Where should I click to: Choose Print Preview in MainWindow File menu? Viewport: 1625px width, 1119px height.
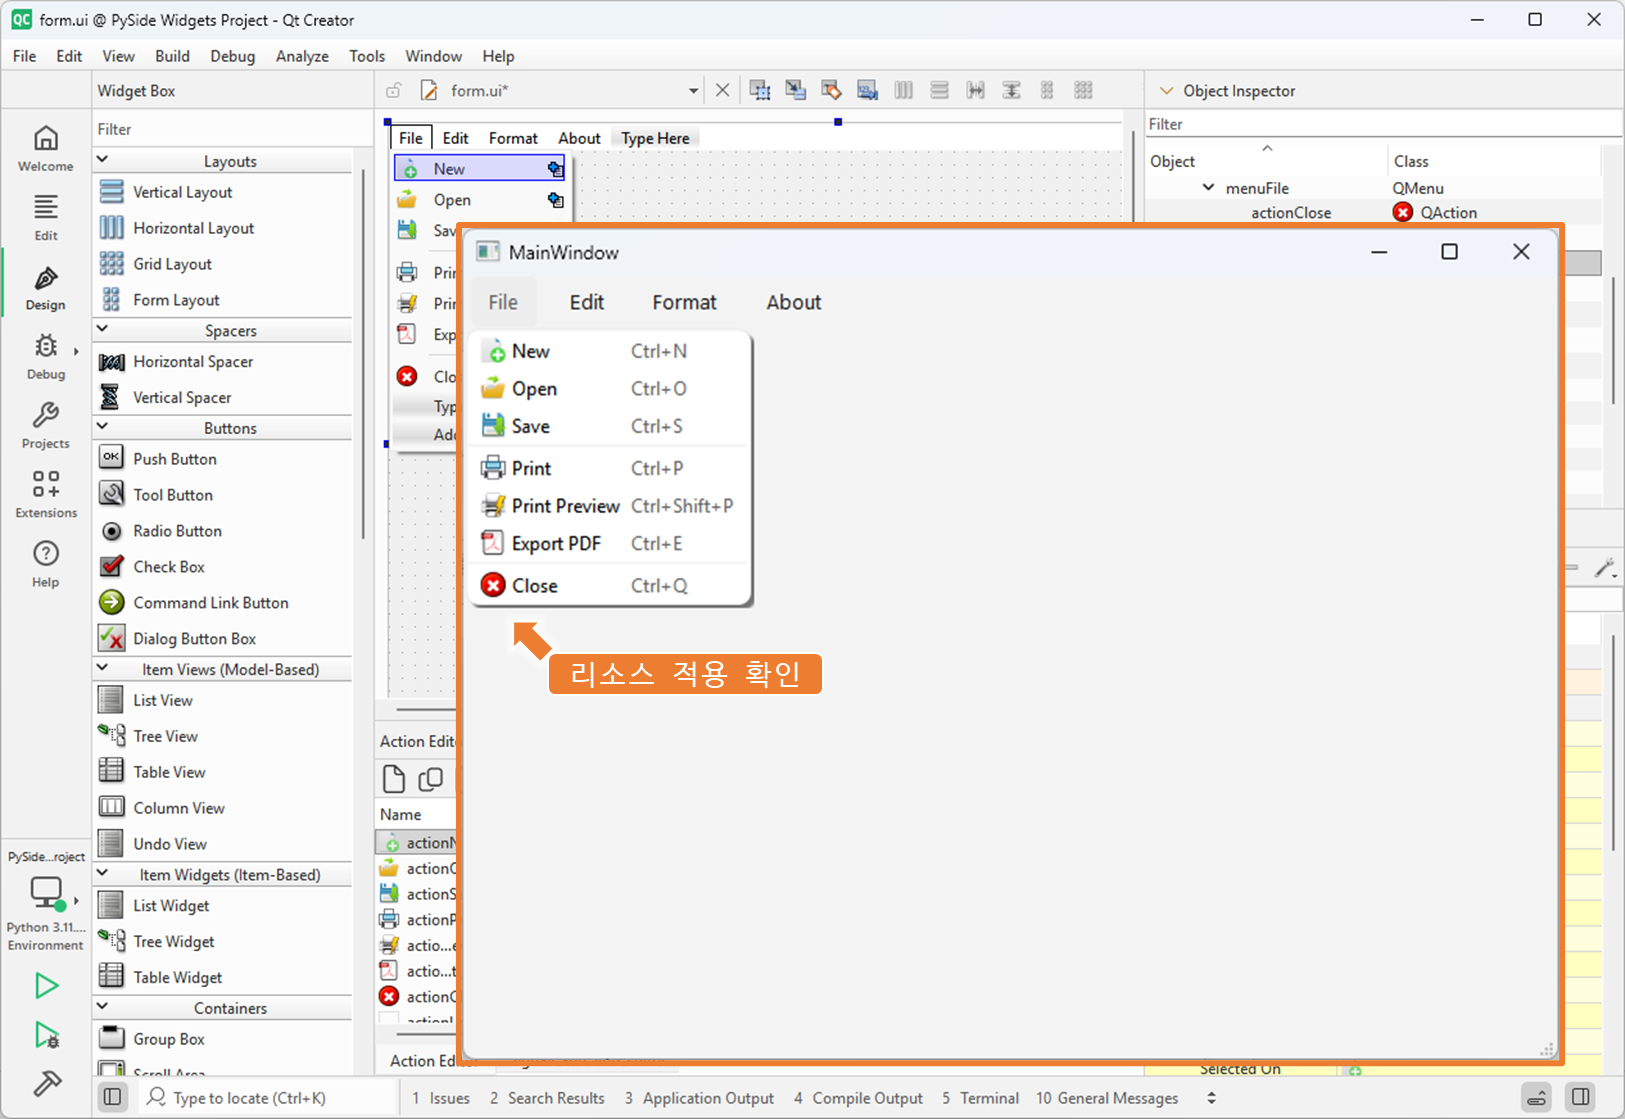click(x=609, y=506)
